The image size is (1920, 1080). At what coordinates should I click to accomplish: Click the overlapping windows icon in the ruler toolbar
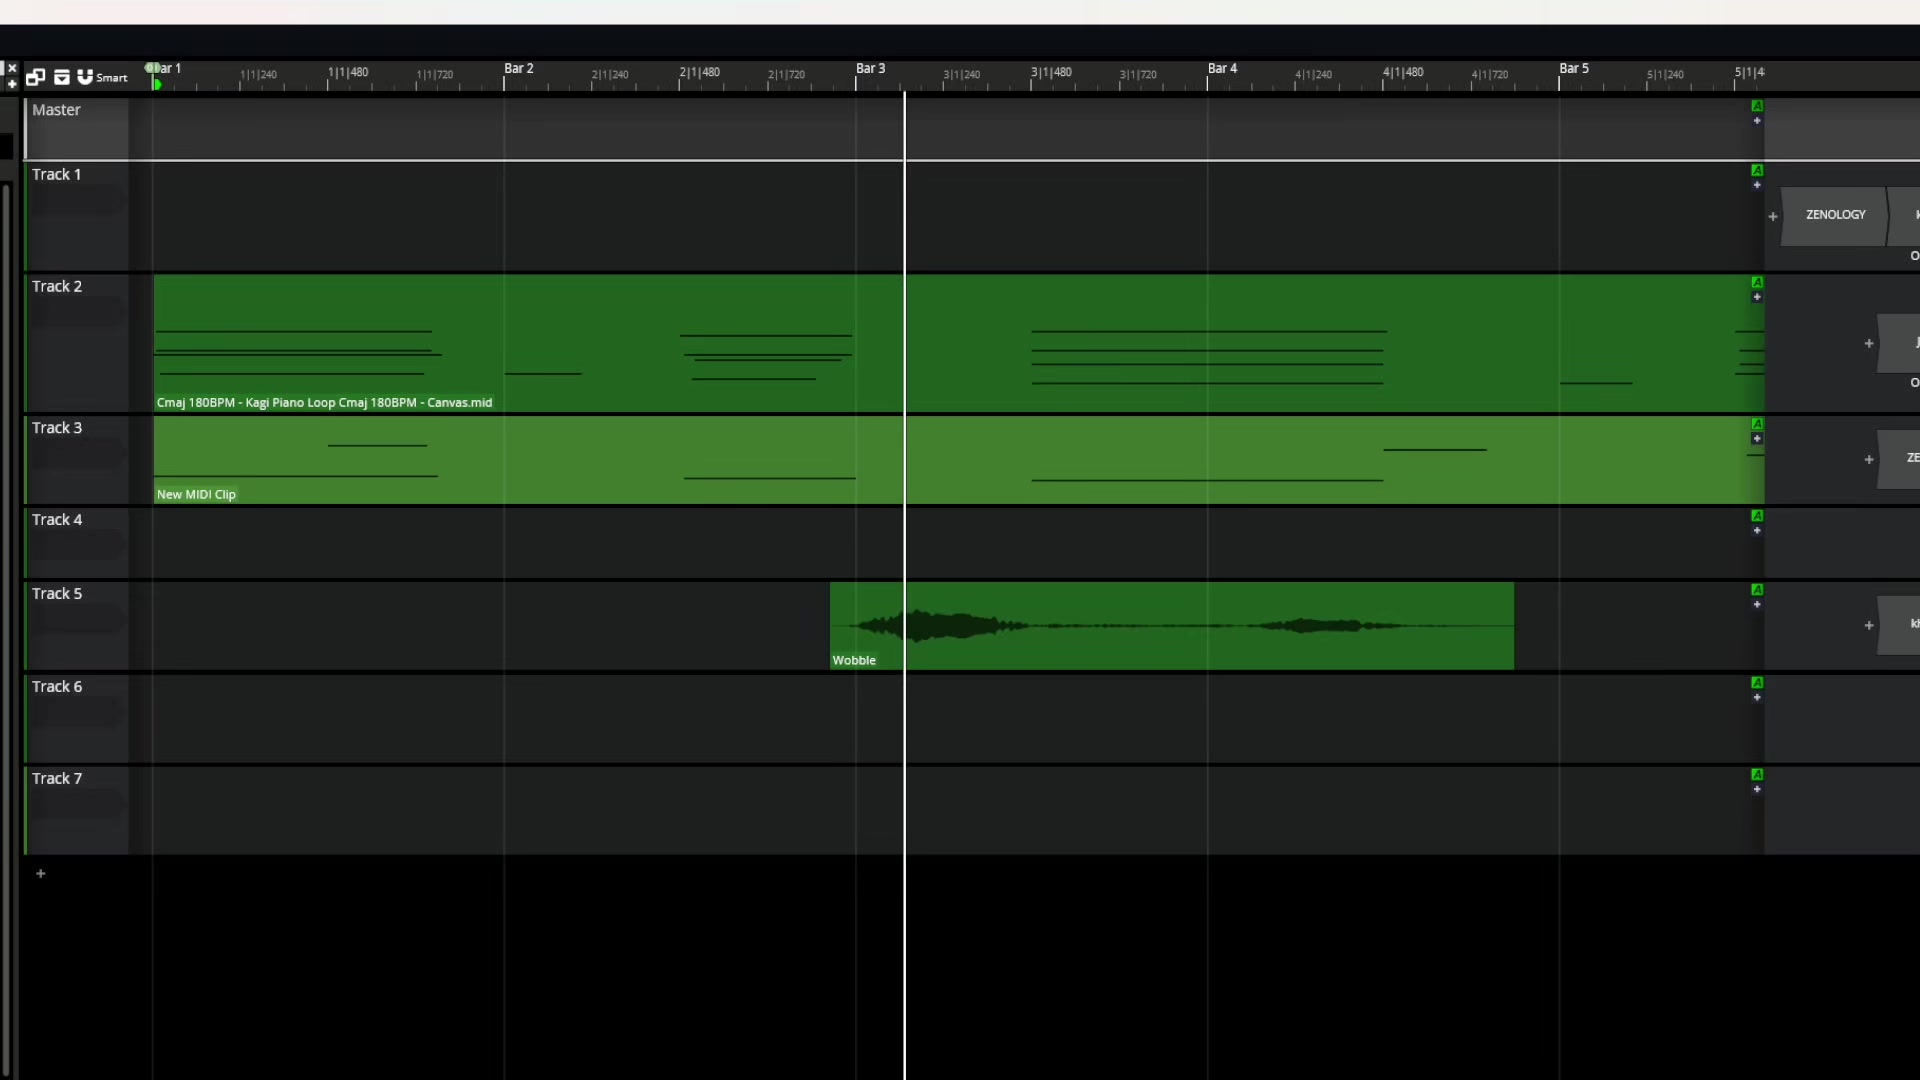pyautogui.click(x=36, y=77)
